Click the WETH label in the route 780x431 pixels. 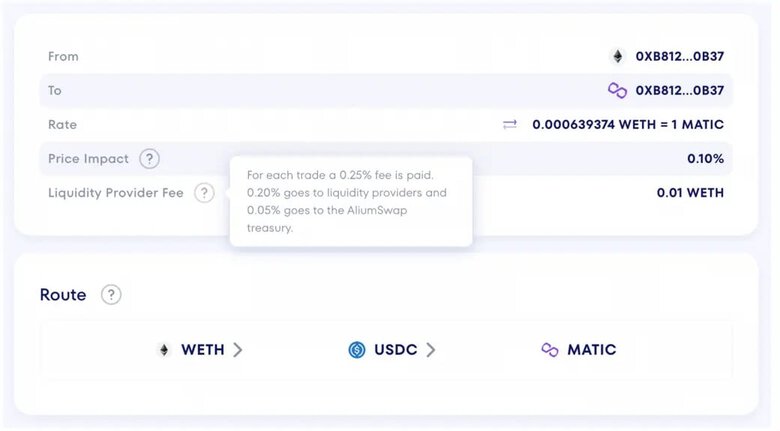203,350
